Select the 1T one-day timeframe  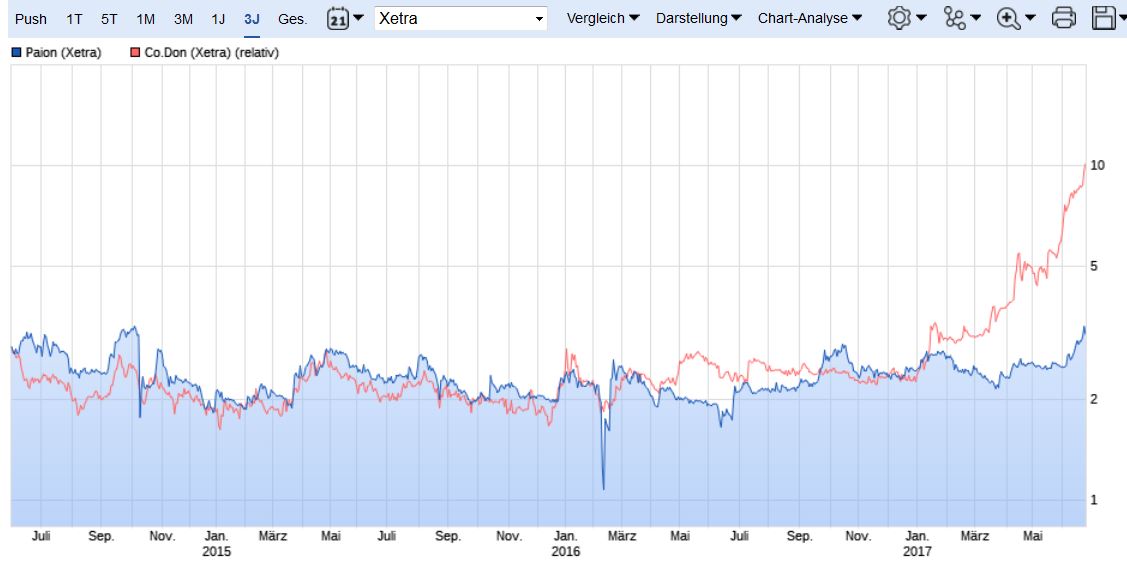click(74, 19)
